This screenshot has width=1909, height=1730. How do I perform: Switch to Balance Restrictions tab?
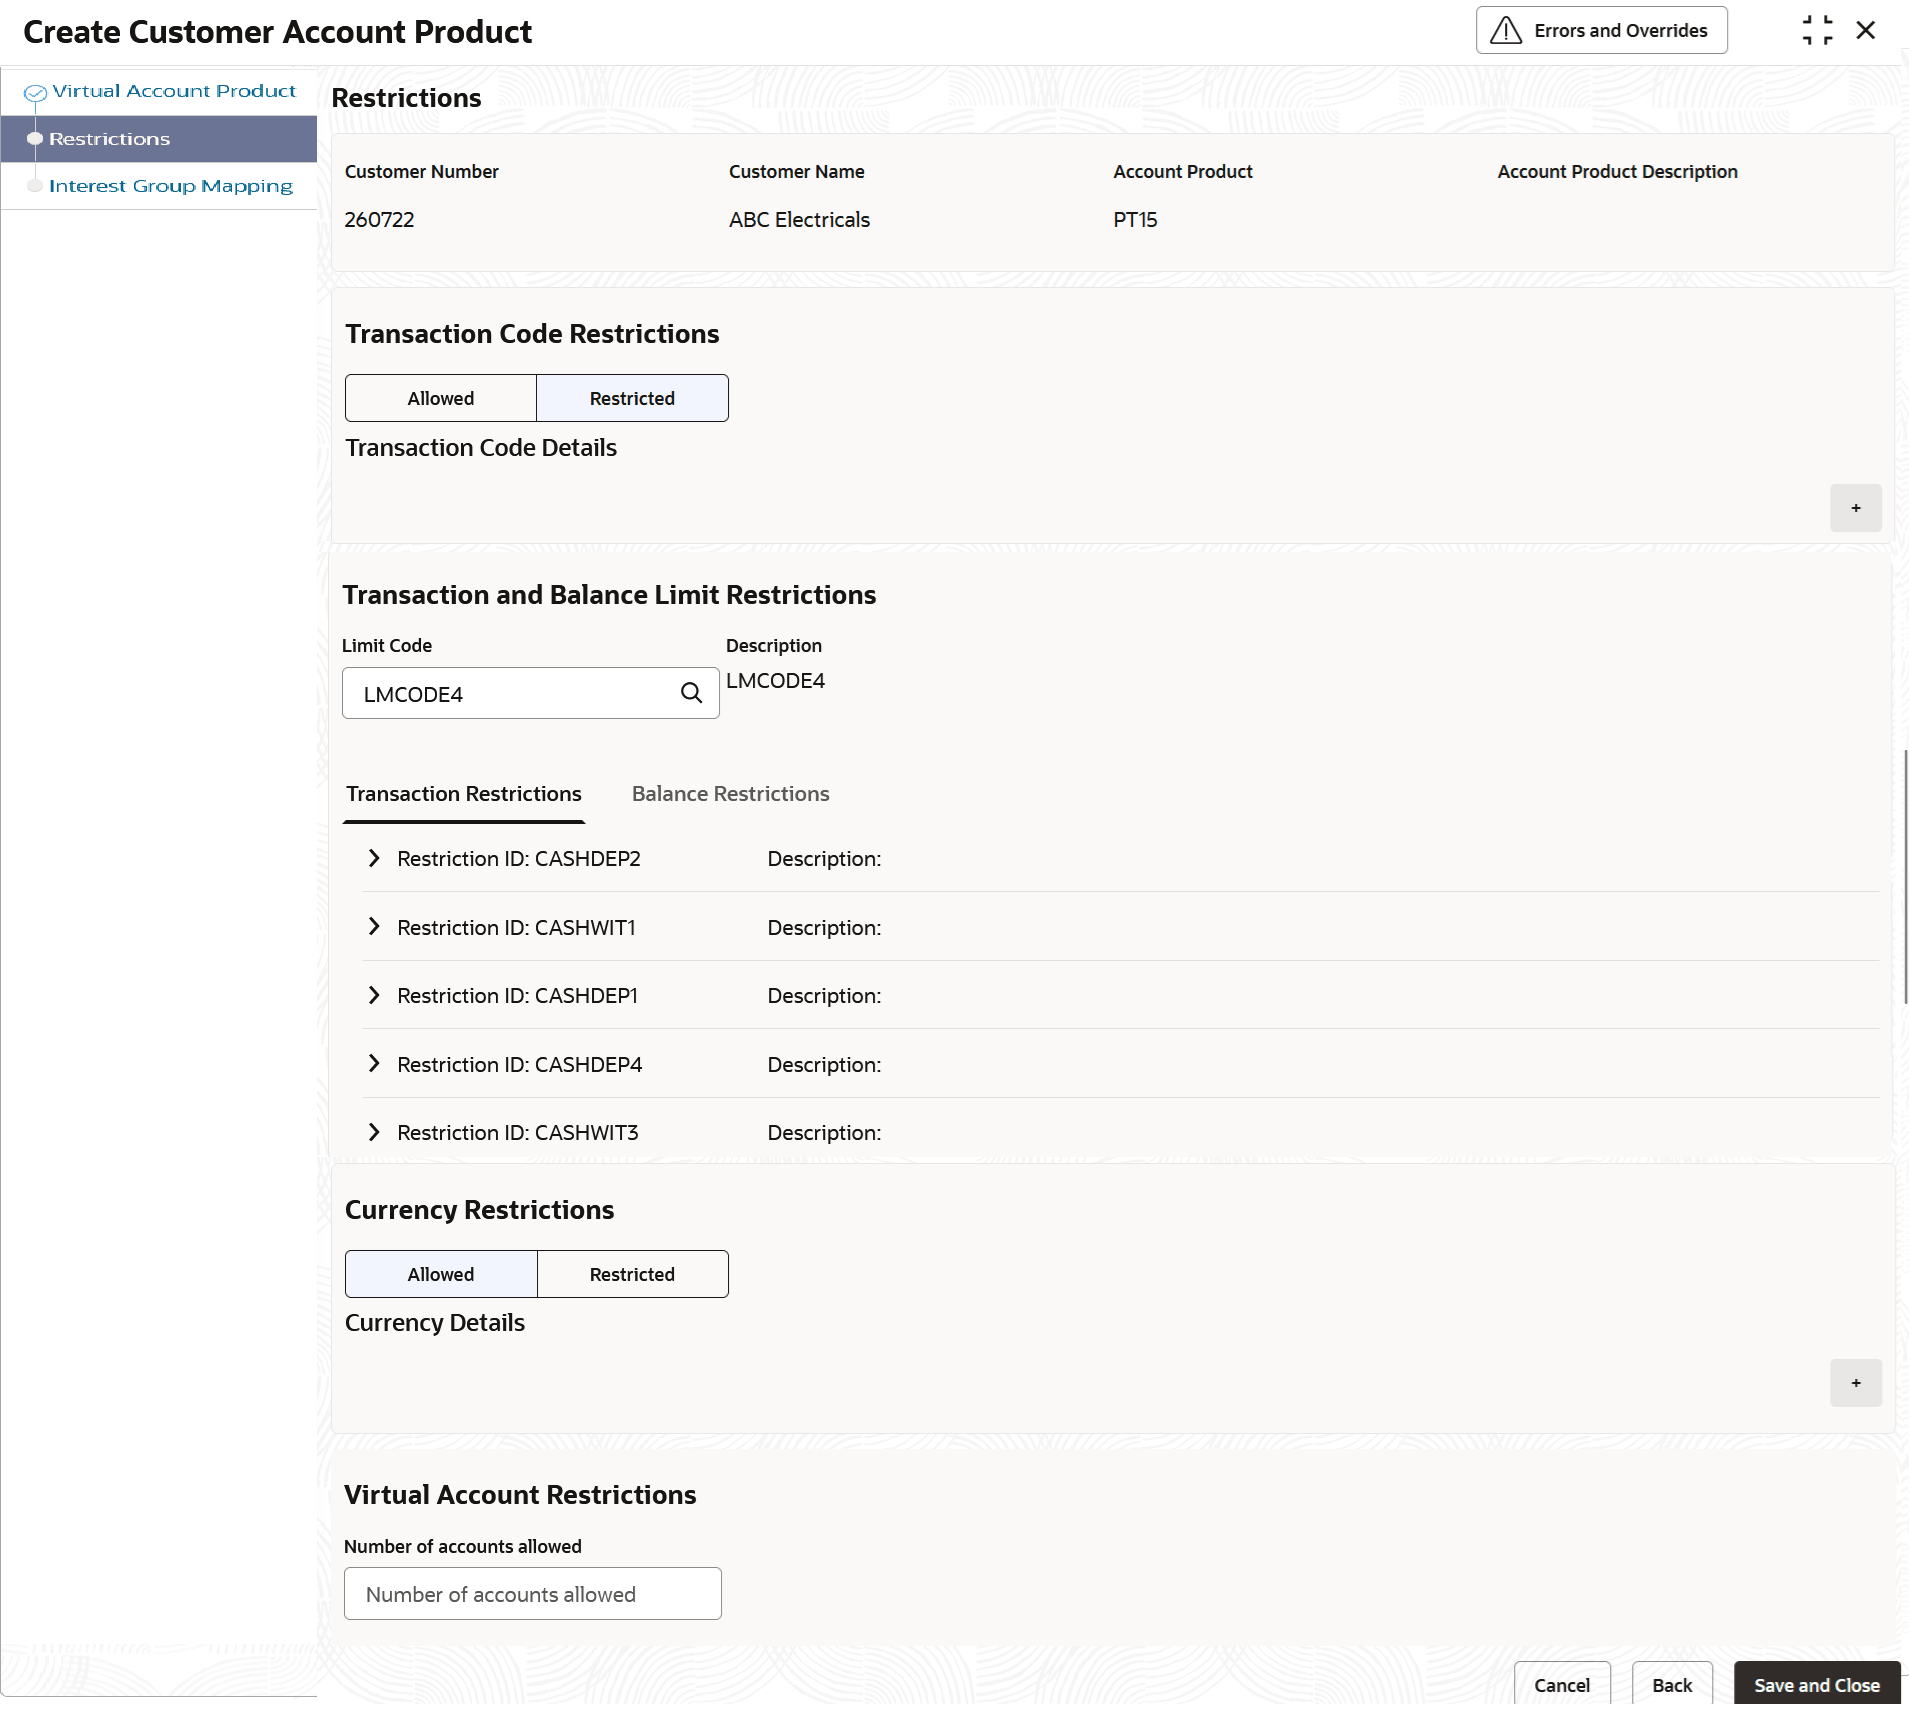coord(731,794)
